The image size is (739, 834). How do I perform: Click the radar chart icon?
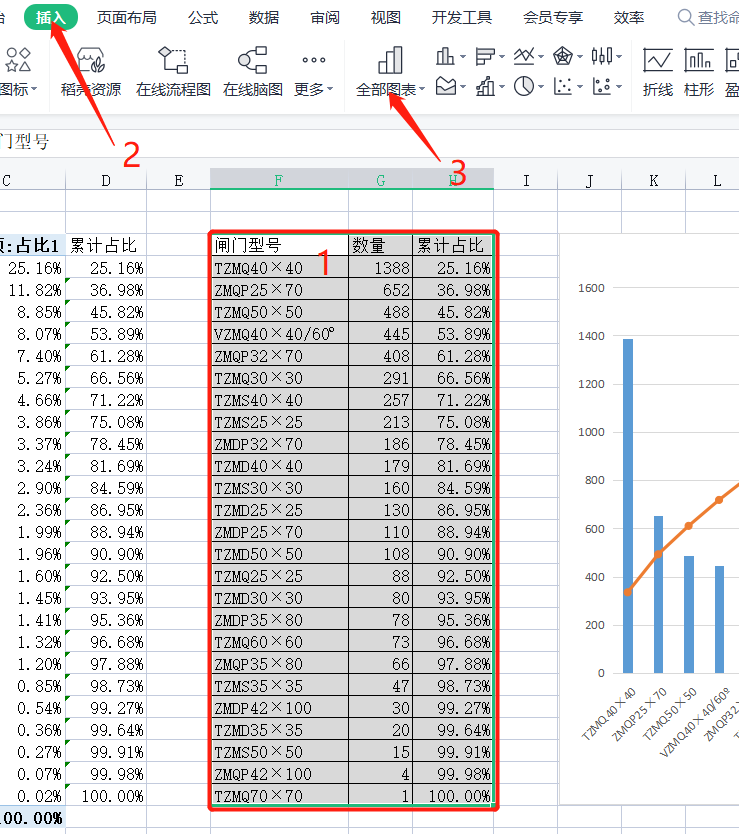tap(562, 56)
